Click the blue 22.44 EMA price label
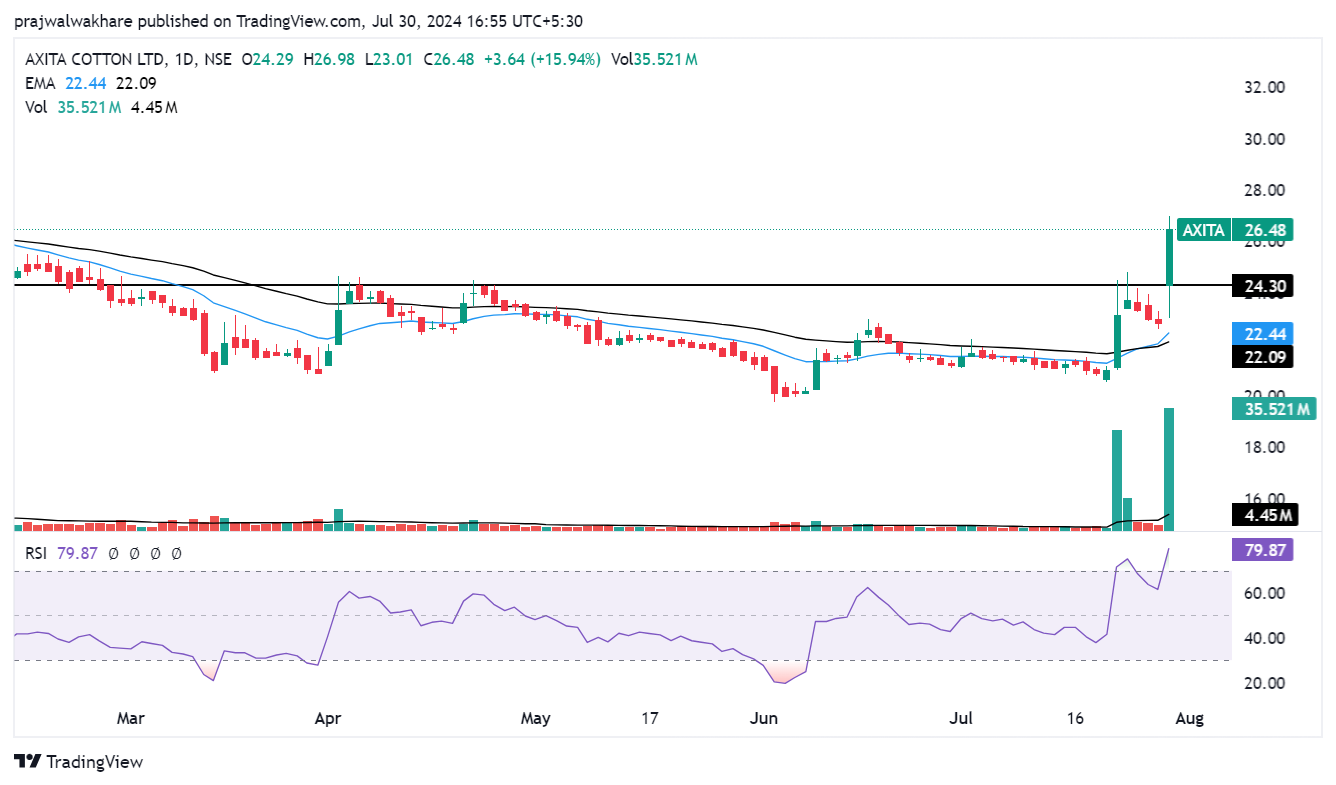 point(1265,334)
